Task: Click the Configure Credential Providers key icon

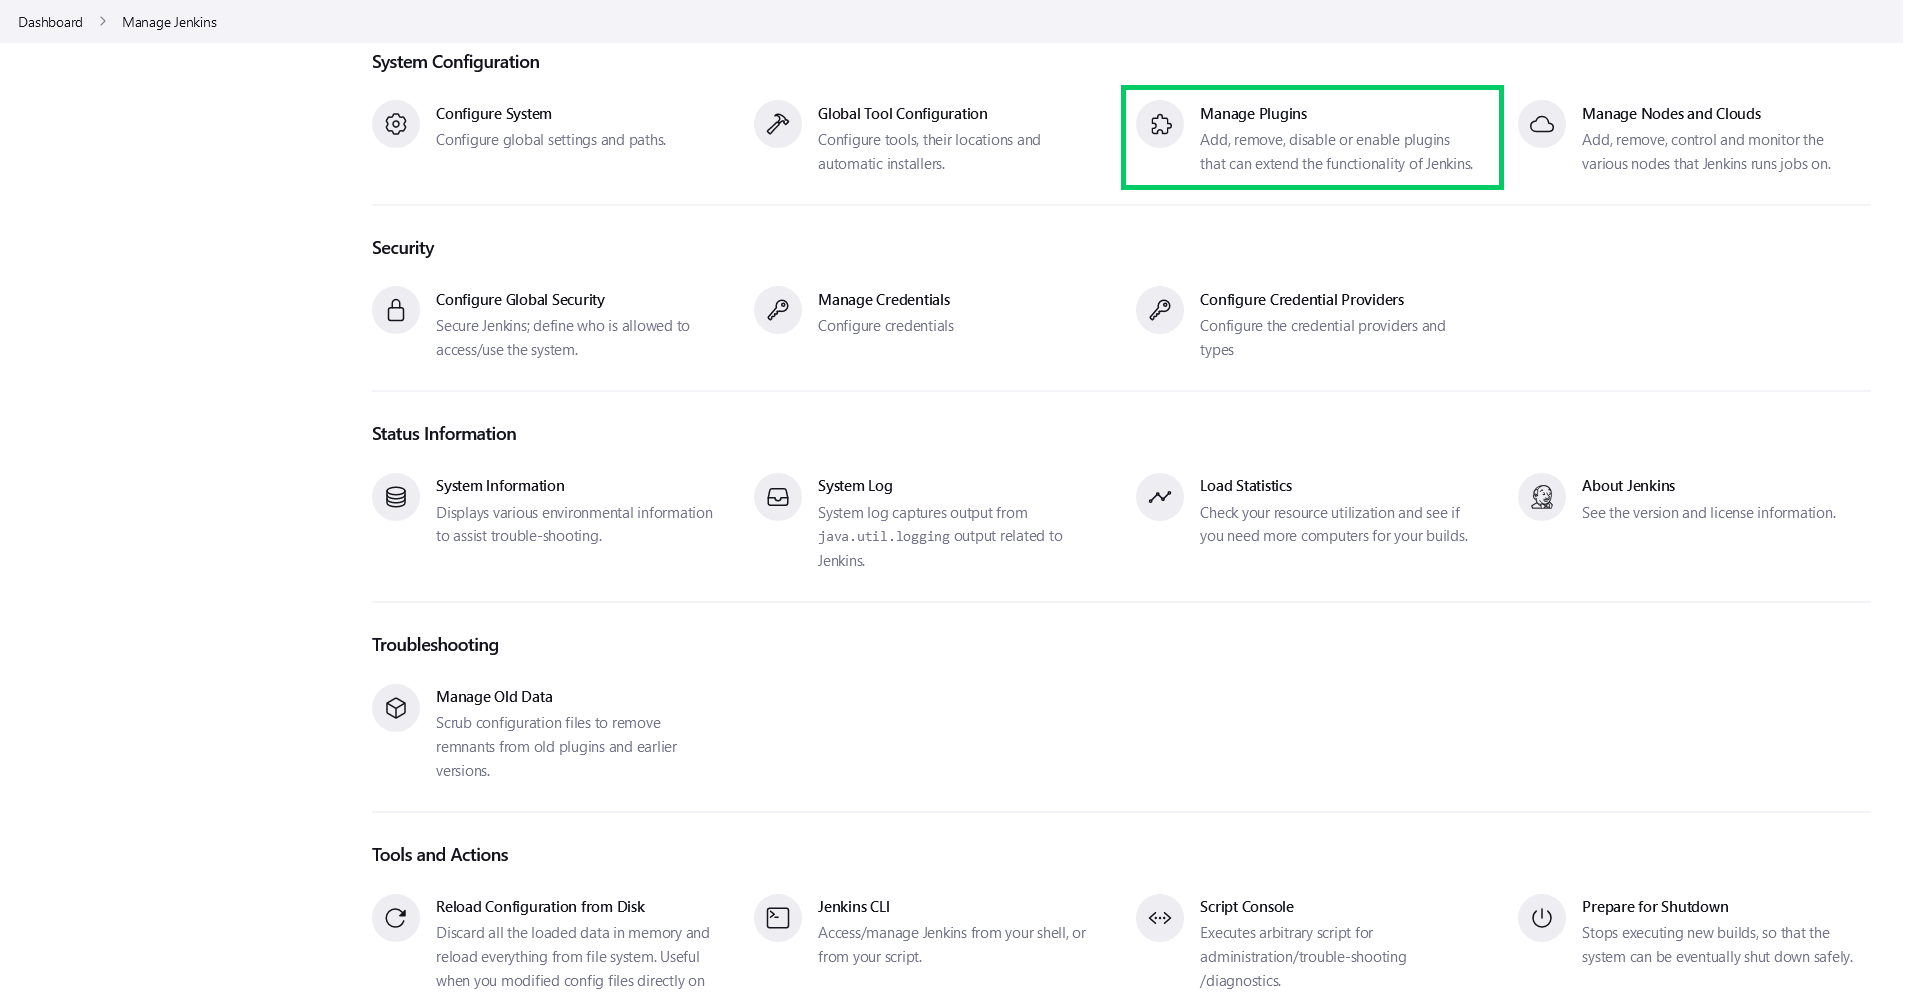Action: [x=1160, y=310]
